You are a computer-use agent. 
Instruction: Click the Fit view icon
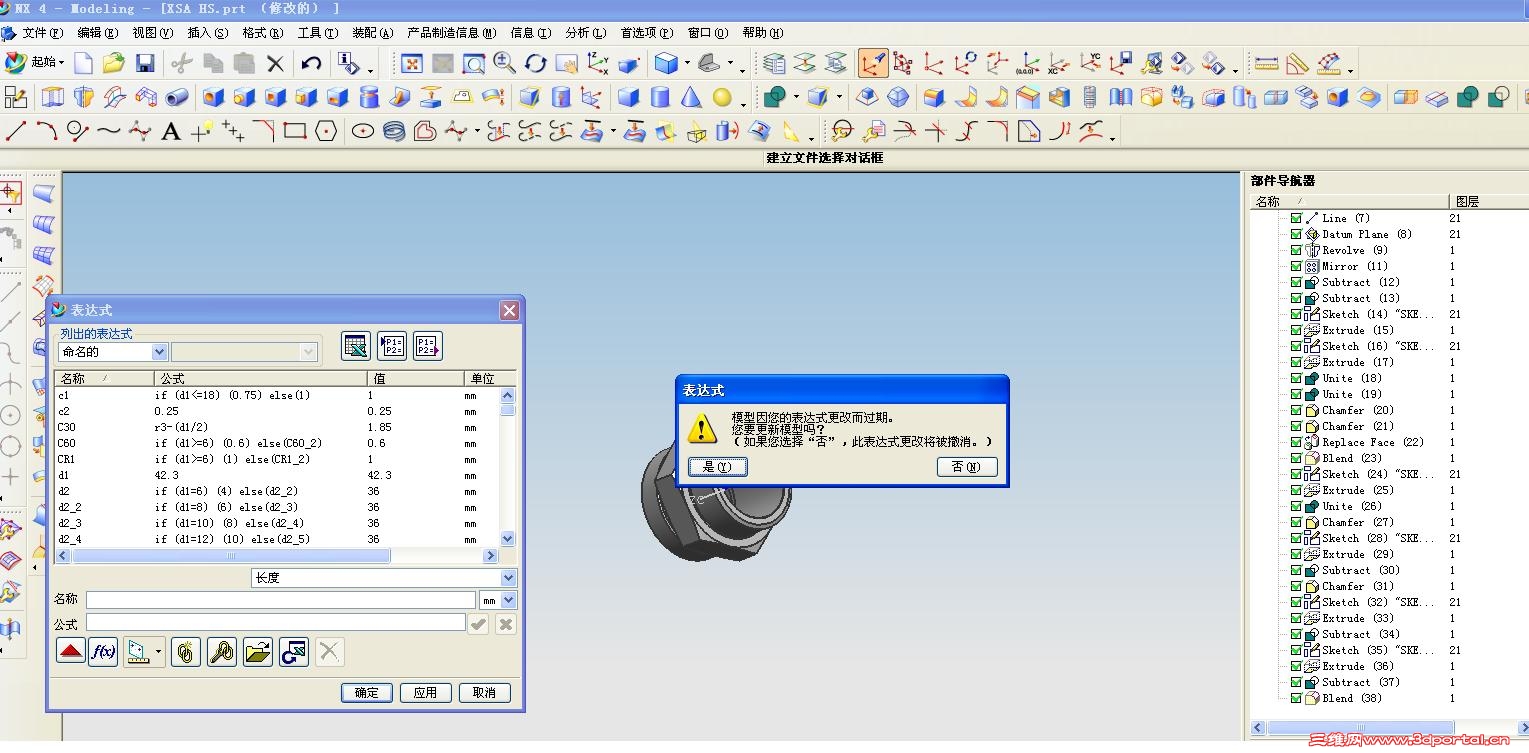coord(412,64)
